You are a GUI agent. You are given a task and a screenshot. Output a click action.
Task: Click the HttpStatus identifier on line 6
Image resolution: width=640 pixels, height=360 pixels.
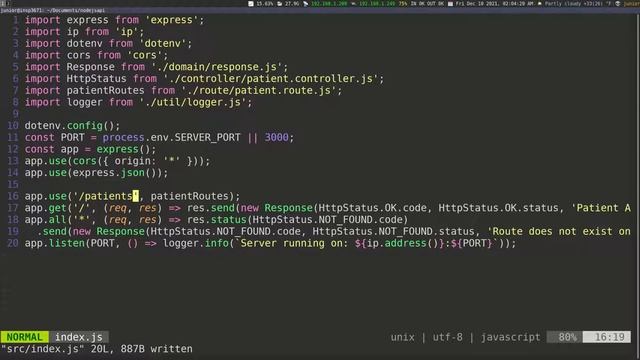click(96, 79)
